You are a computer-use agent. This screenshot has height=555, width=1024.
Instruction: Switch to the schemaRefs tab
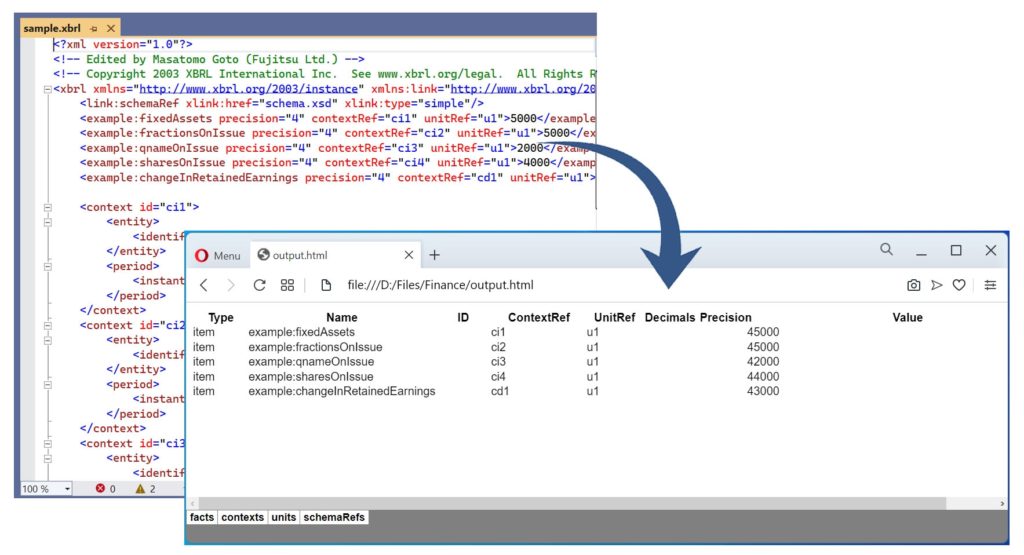[335, 517]
